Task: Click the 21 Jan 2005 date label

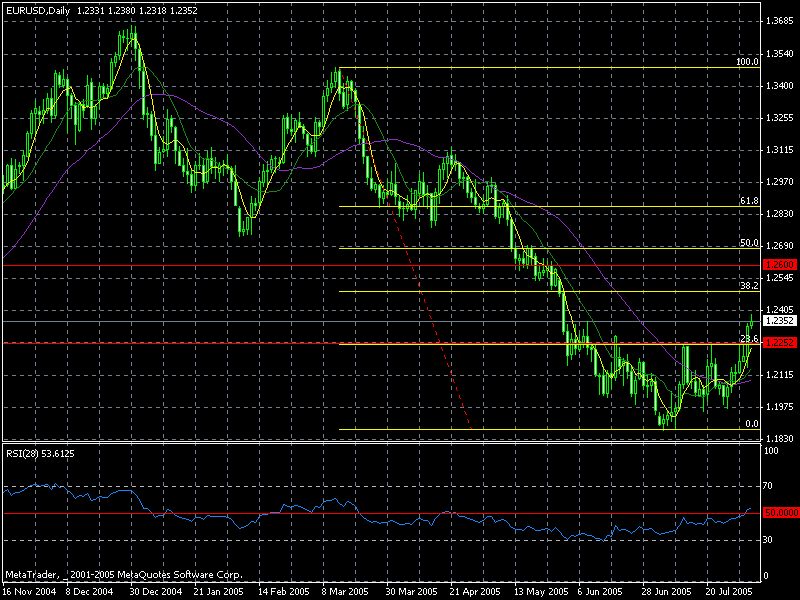Action: click(x=218, y=592)
